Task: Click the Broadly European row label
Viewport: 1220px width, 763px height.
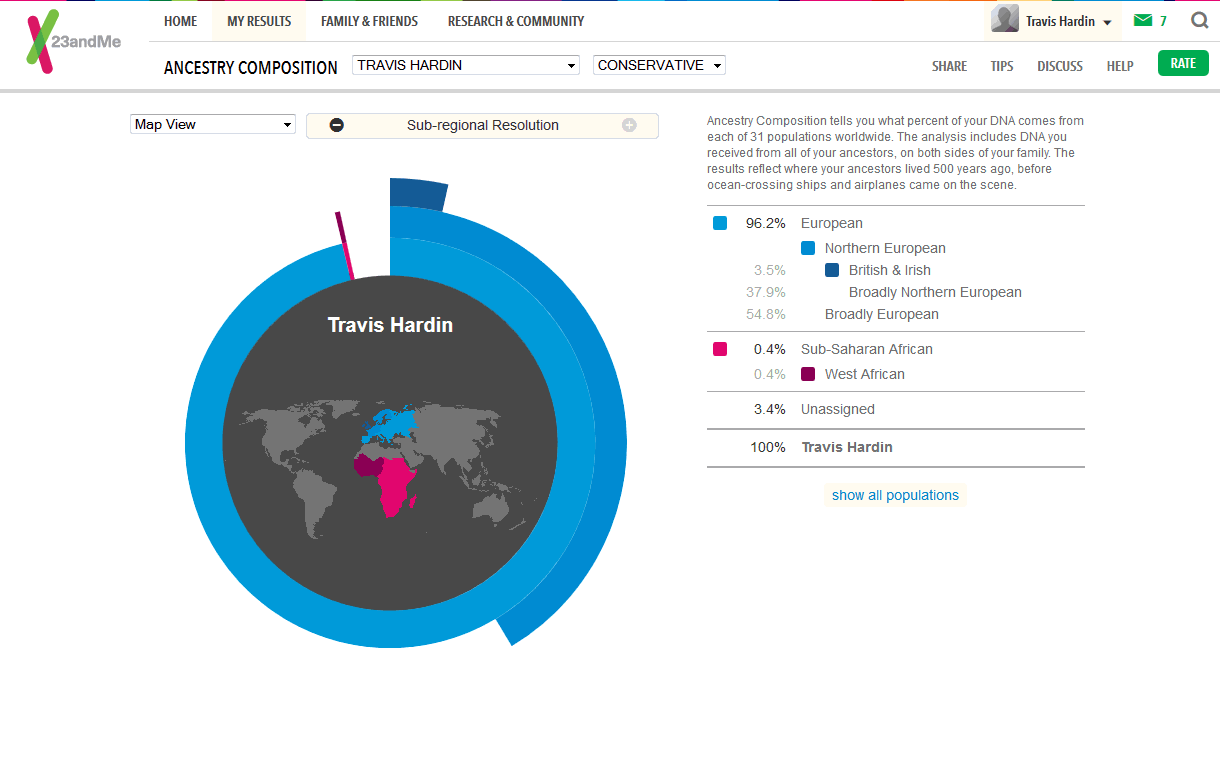Action: point(882,314)
